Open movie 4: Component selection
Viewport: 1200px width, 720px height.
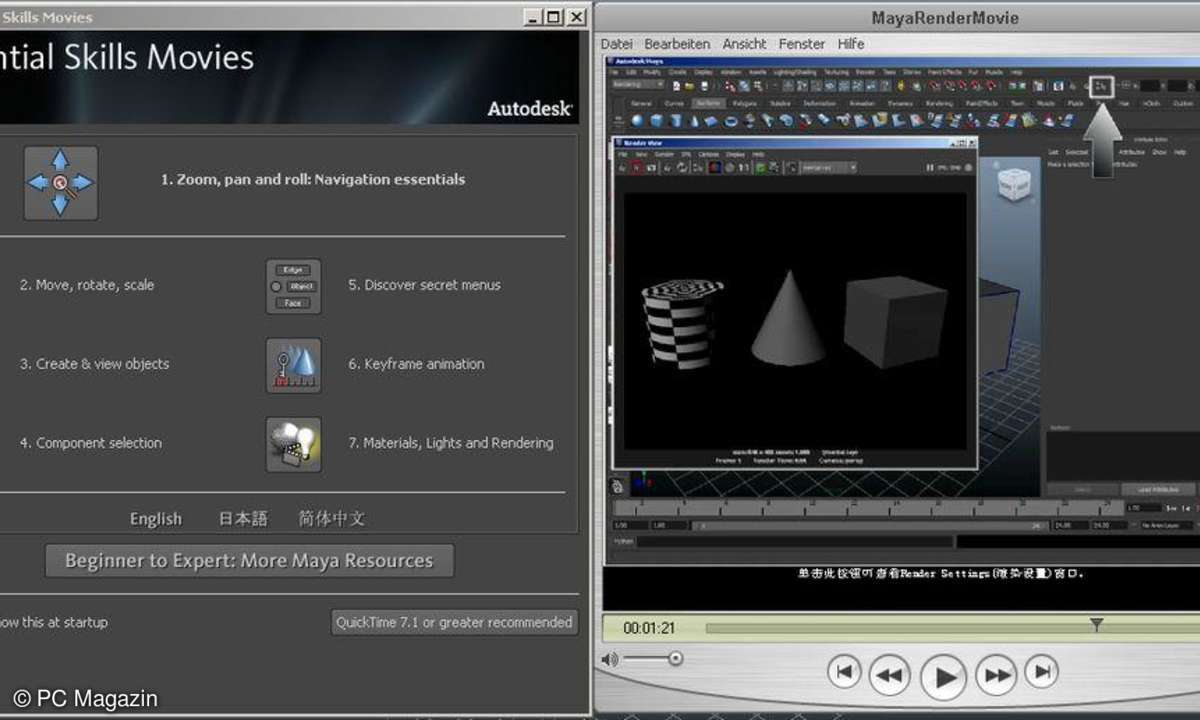[90, 443]
